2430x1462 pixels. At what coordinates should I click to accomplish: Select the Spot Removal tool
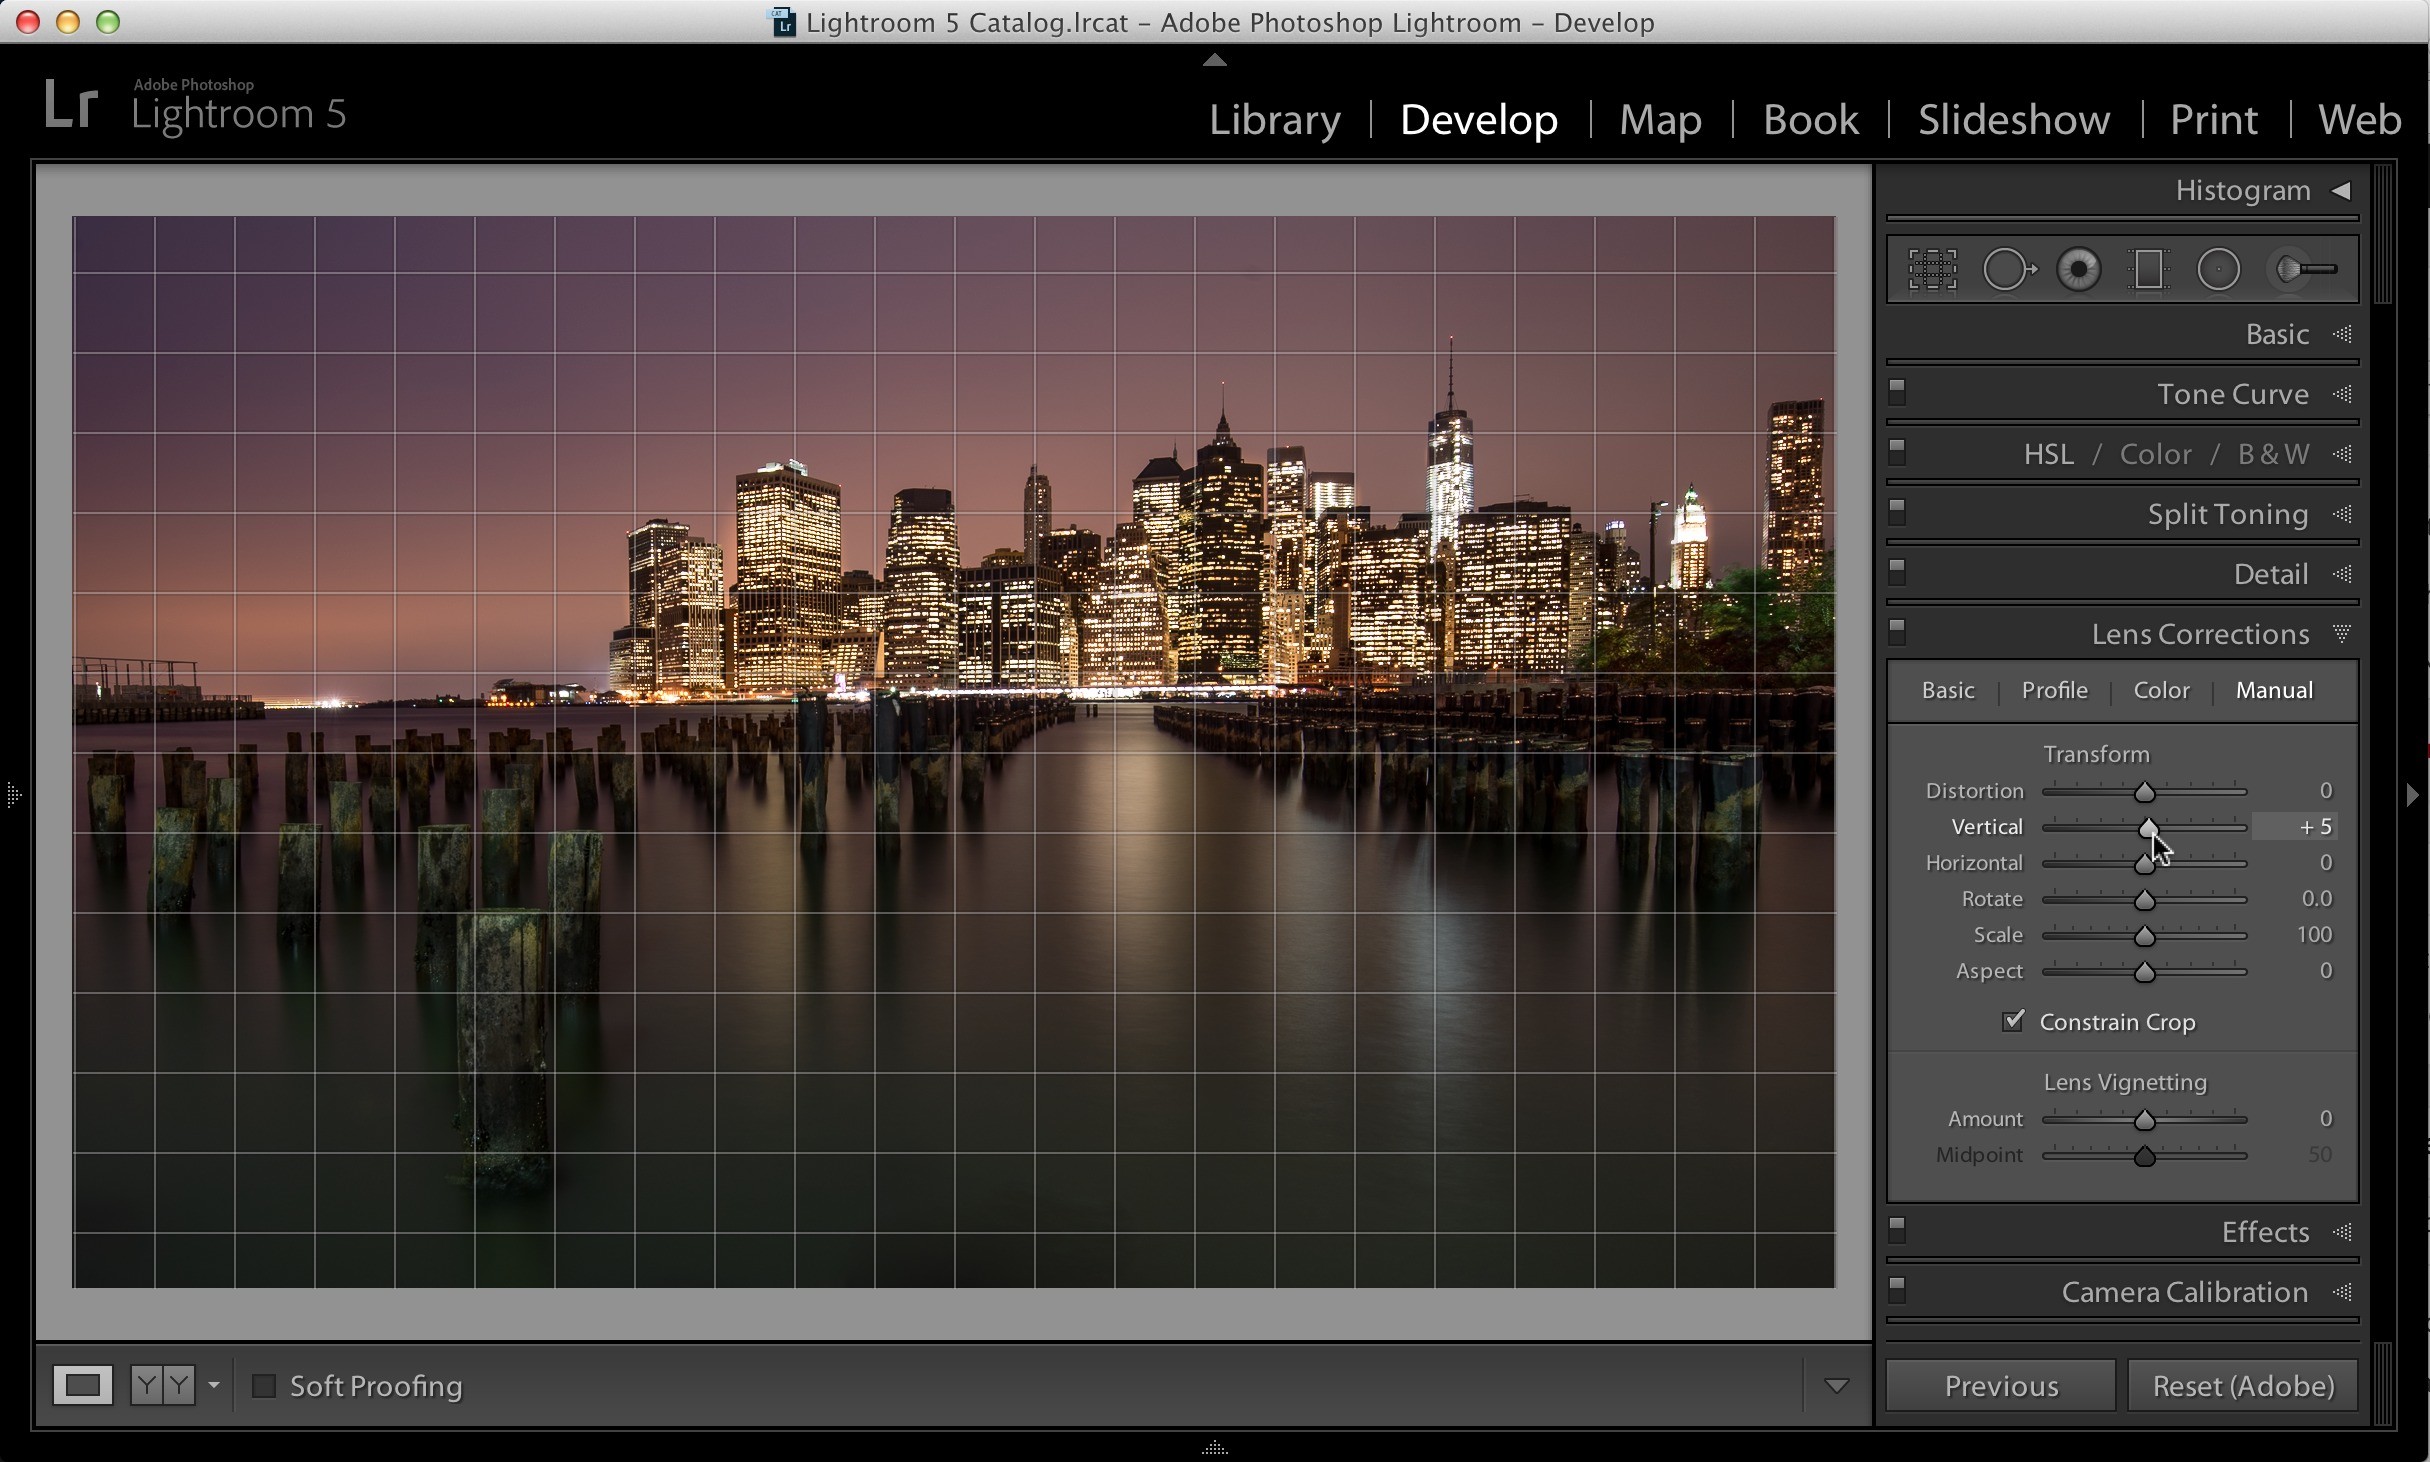pyautogui.click(x=2009, y=270)
